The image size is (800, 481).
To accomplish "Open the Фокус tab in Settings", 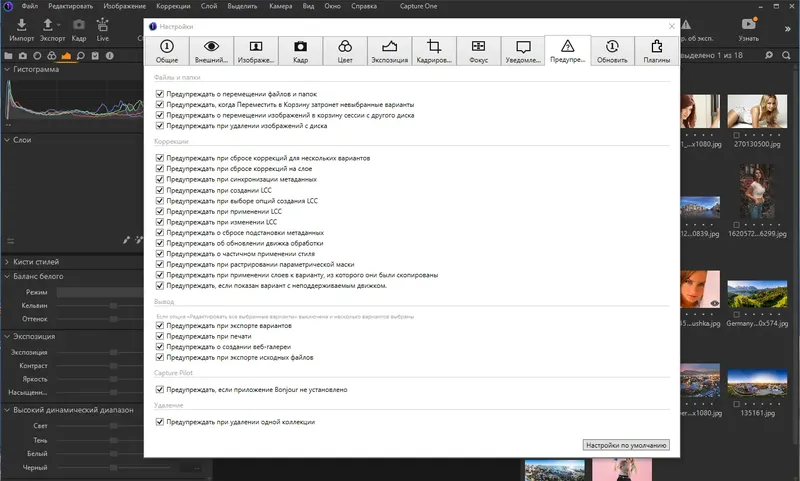I will 479,51.
